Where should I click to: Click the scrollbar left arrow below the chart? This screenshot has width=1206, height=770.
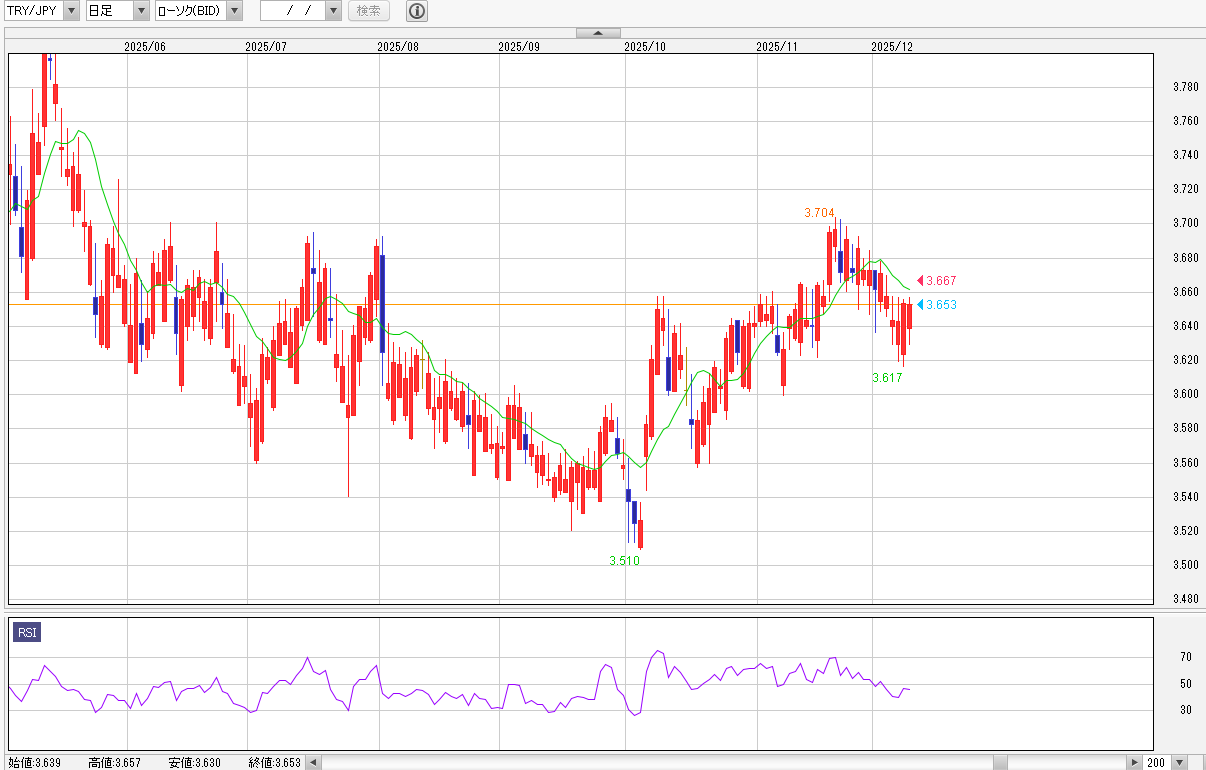314,762
